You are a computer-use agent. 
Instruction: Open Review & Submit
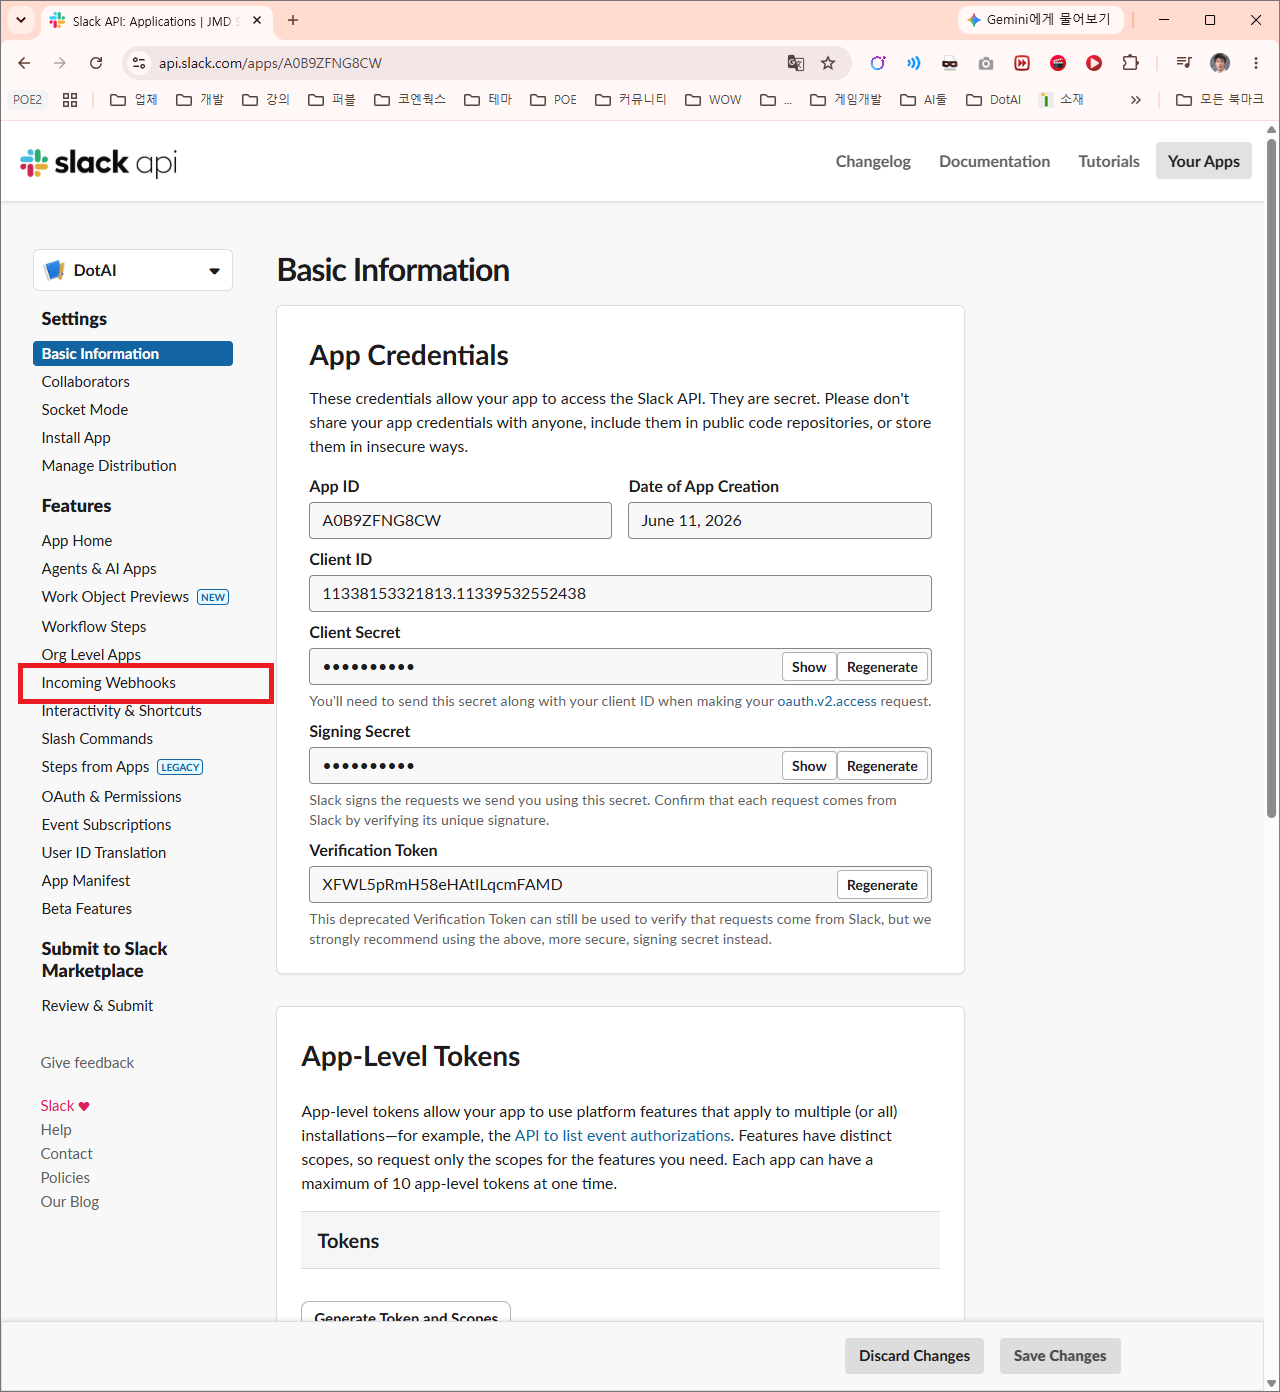[x=97, y=1006]
